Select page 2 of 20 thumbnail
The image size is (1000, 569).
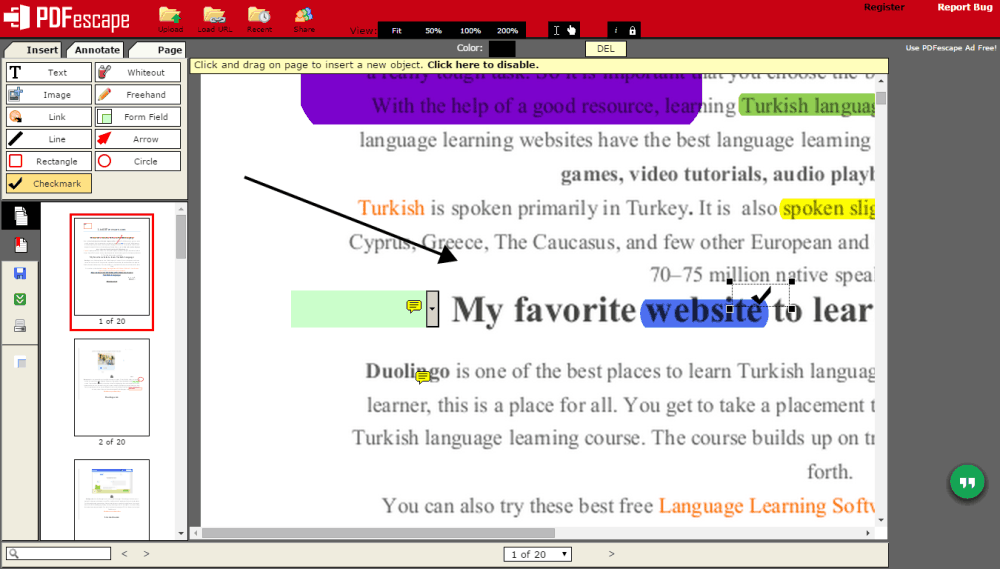tap(112, 387)
